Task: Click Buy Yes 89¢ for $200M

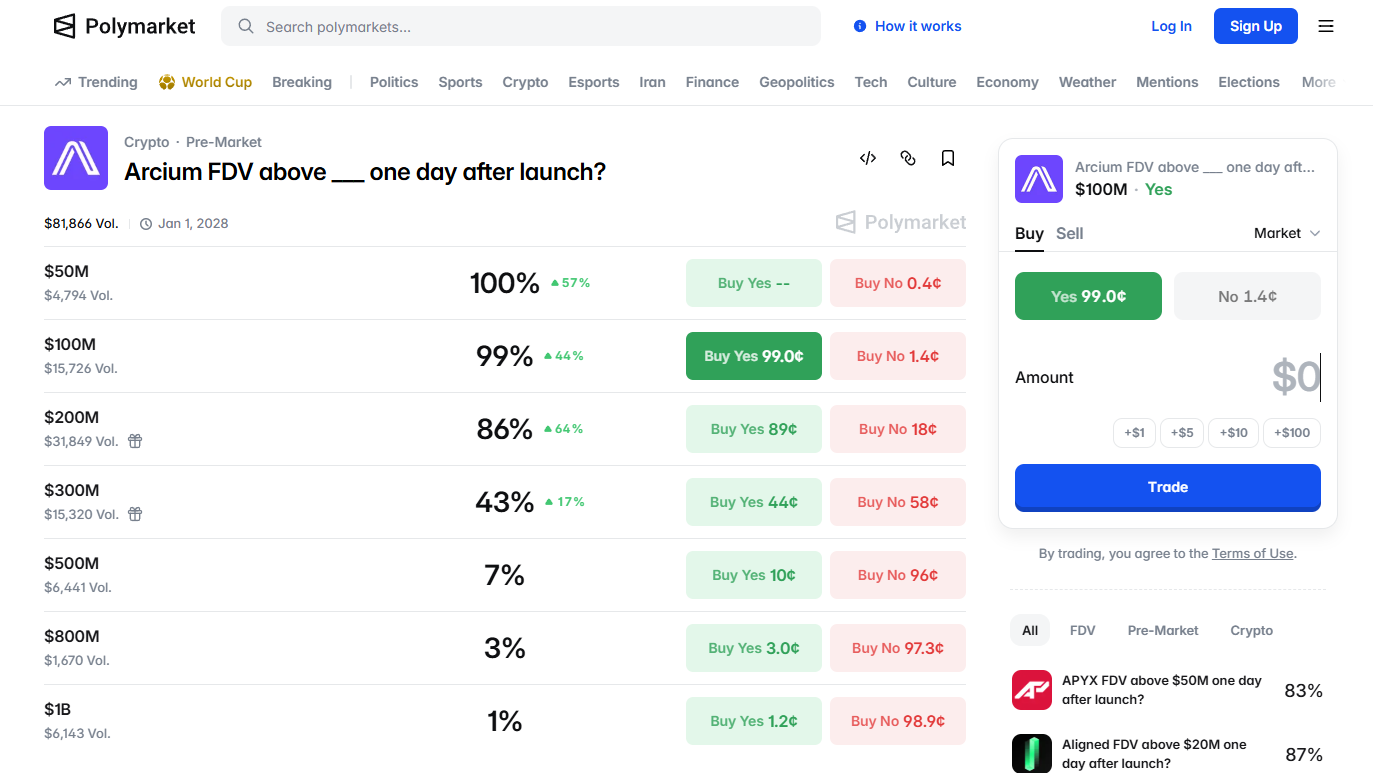Action: [x=754, y=429]
